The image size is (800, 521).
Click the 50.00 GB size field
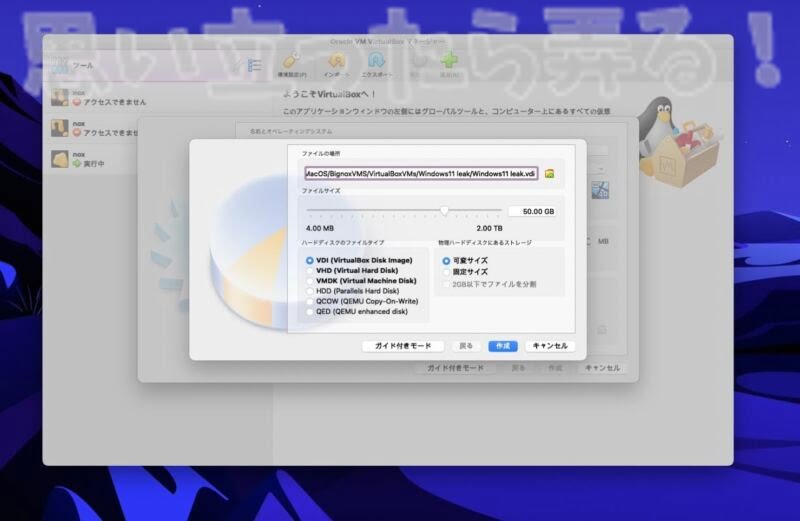(x=532, y=211)
